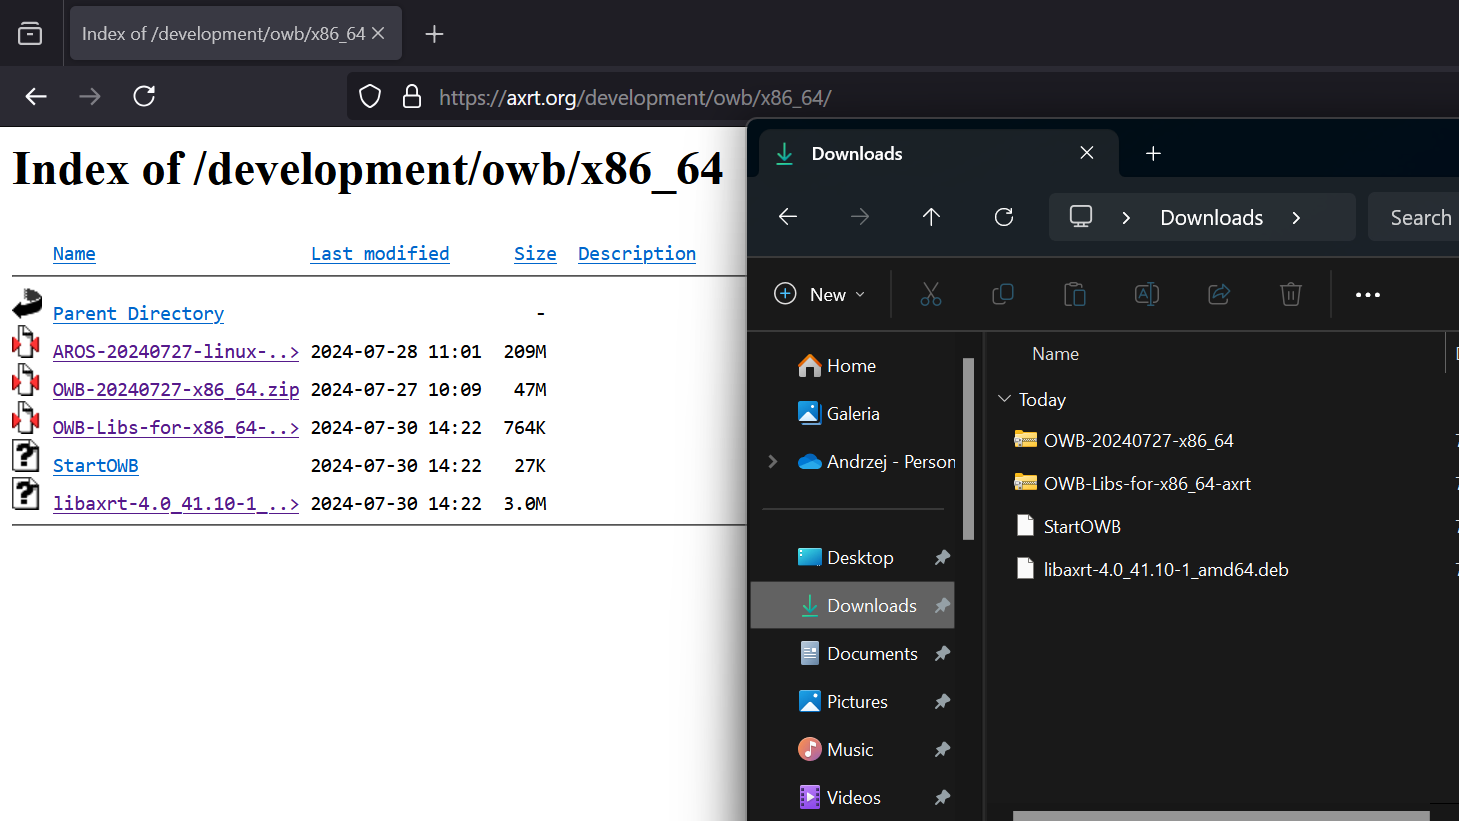
Task: Unpin Music using its pin icon
Action: pyautogui.click(x=942, y=750)
